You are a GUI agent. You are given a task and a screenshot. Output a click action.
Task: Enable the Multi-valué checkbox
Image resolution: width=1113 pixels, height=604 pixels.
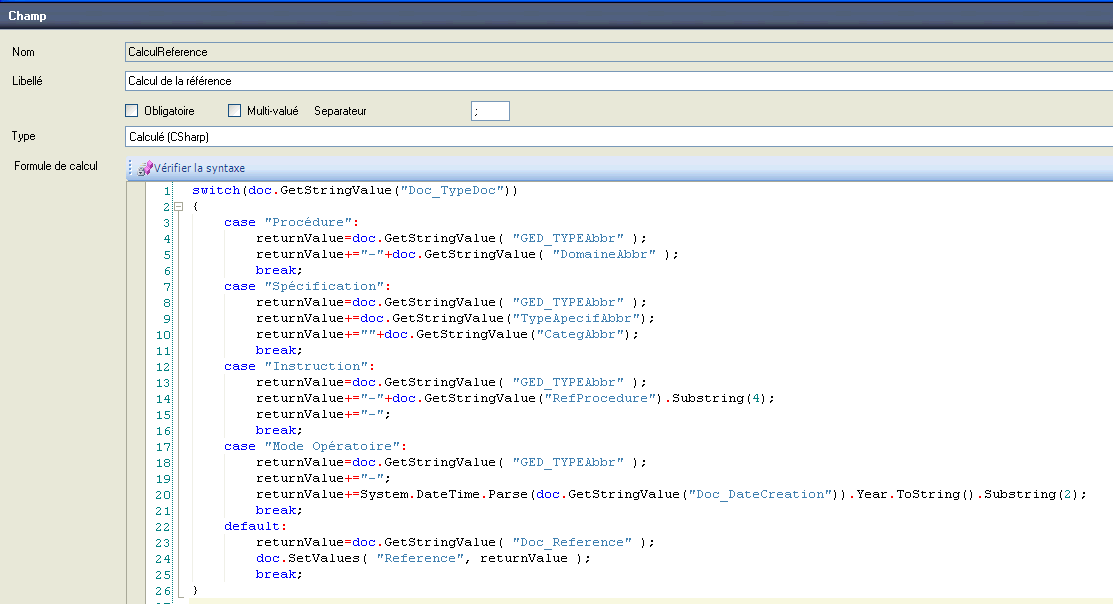(x=235, y=111)
